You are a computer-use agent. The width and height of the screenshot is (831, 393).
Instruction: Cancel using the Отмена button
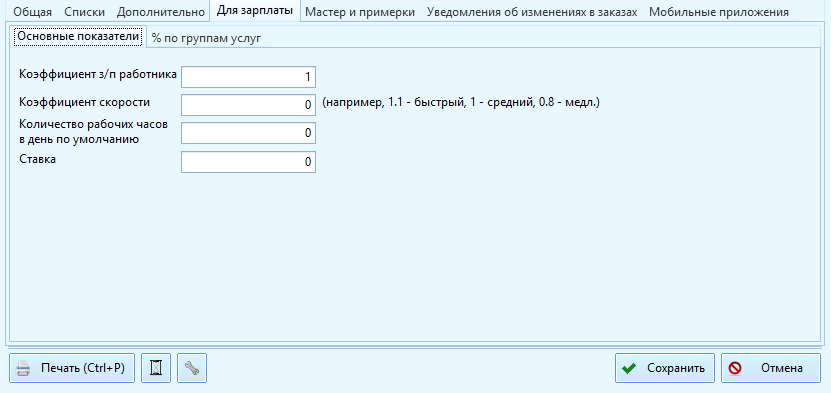pos(771,368)
